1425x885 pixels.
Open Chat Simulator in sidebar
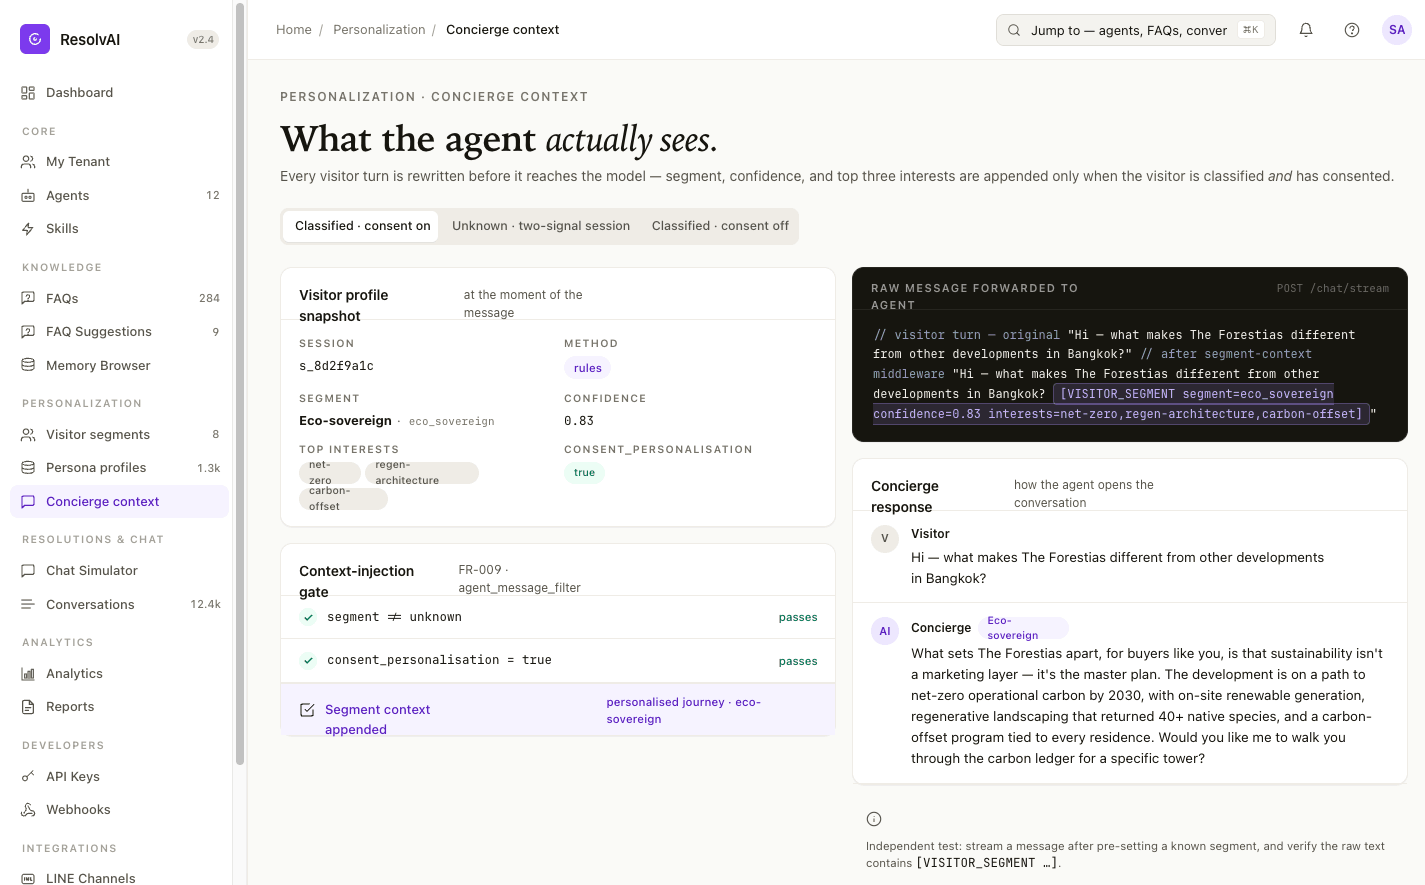point(120,571)
